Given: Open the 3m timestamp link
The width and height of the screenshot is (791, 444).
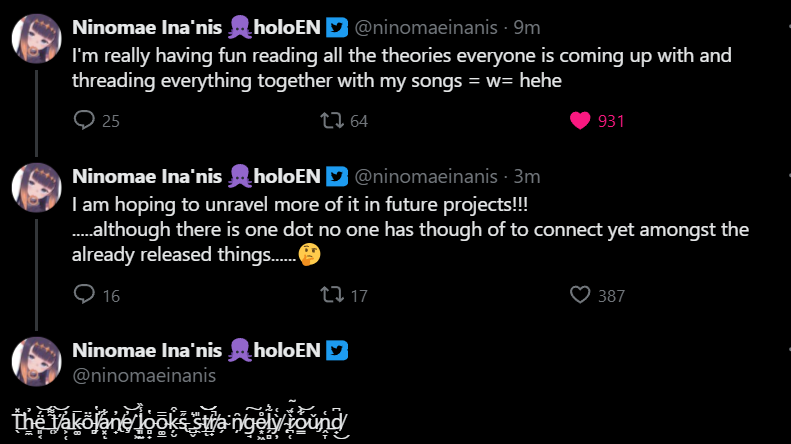Looking at the screenshot, I should (527, 177).
